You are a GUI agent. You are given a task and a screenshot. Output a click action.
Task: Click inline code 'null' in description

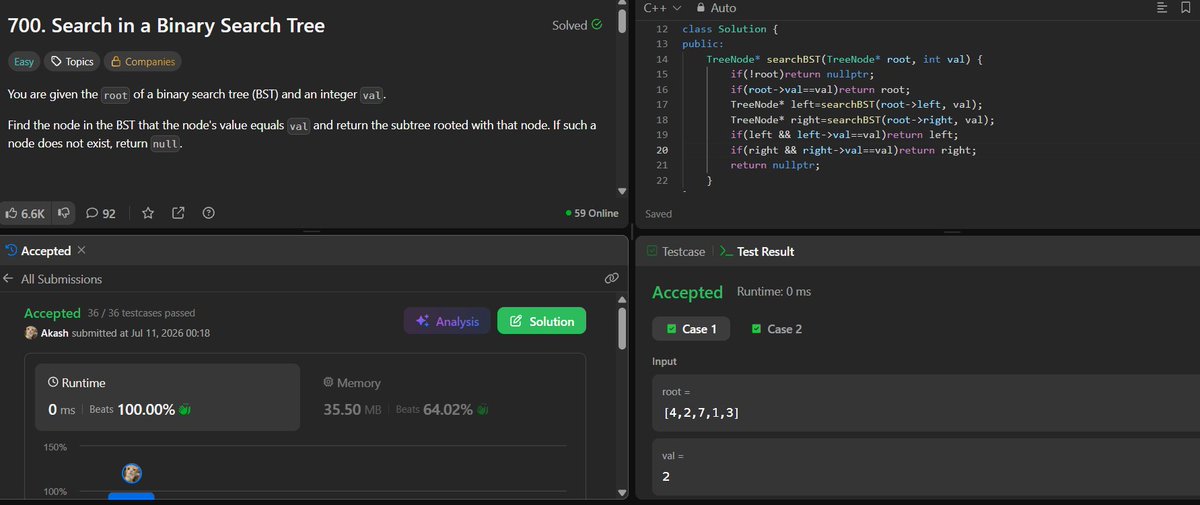tap(165, 144)
